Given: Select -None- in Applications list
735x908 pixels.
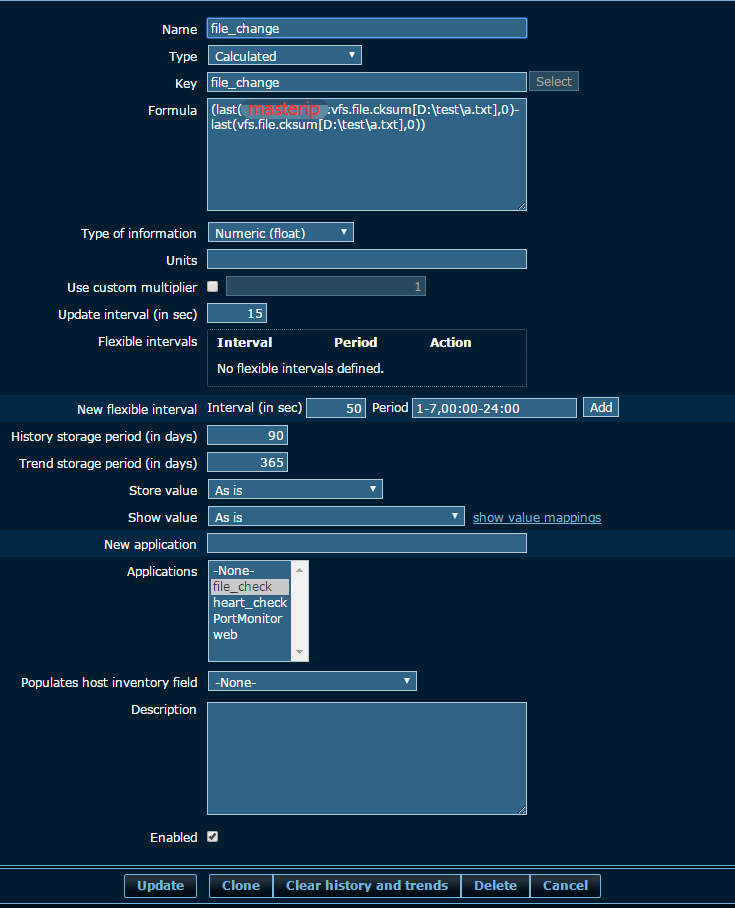Looking at the screenshot, I should [x=250, y=571].
